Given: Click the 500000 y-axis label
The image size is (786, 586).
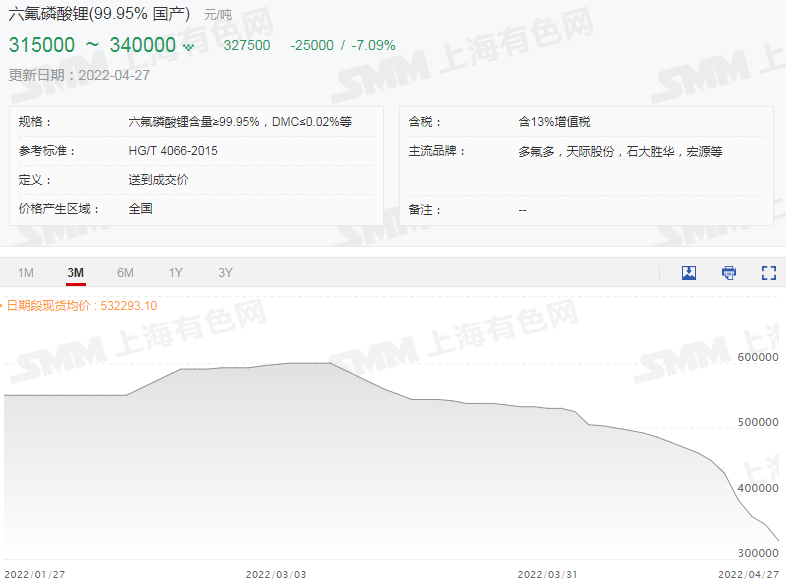Looking at the screenshot, I should pos(757,422).
